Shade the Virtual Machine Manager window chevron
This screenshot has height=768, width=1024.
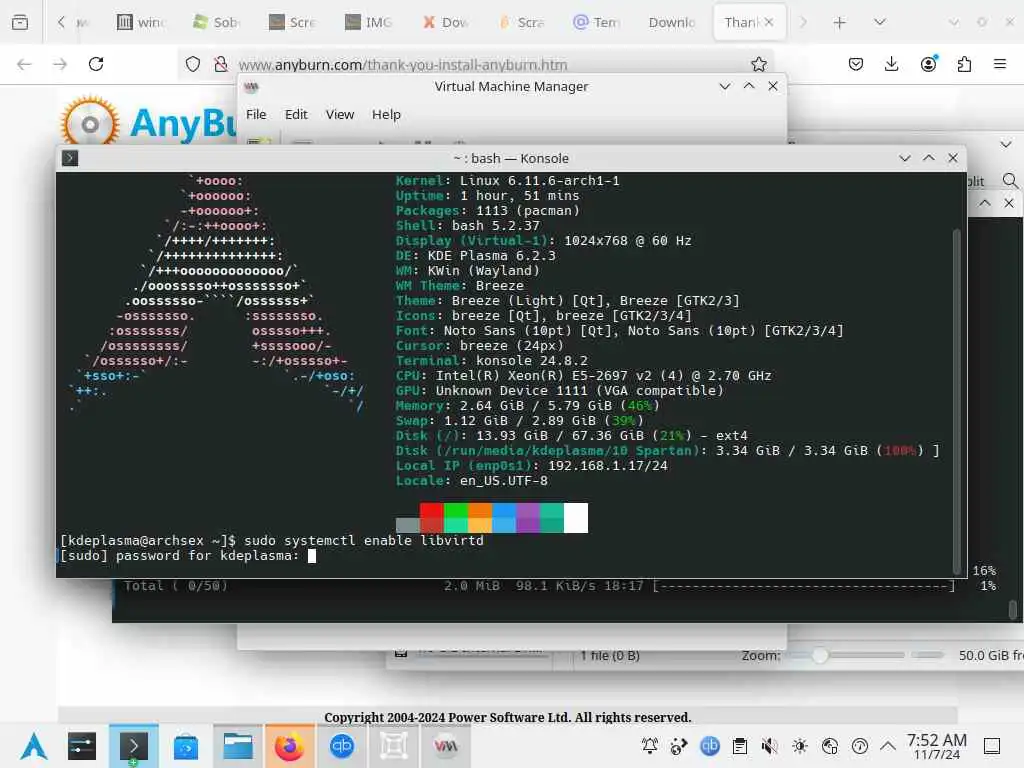(x=725, y=86)
